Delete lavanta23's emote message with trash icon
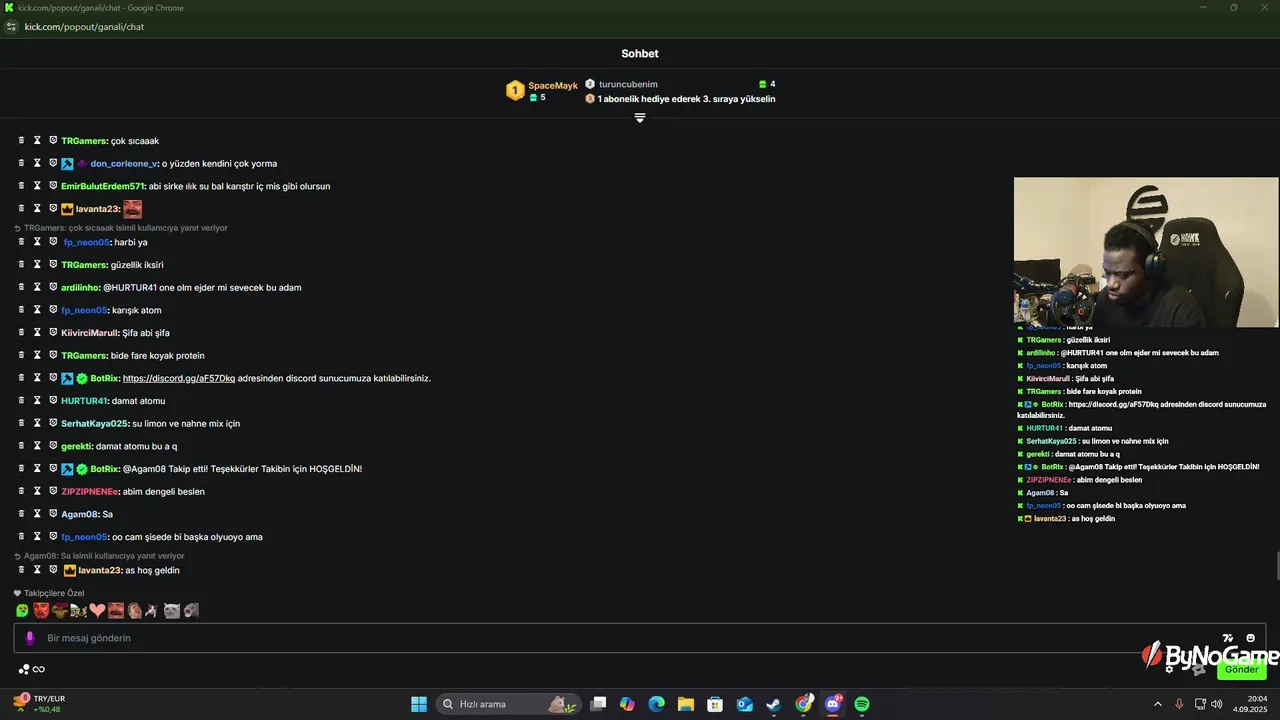The width and height of the screenshot is (1280, 720). (x=21, y=208)
